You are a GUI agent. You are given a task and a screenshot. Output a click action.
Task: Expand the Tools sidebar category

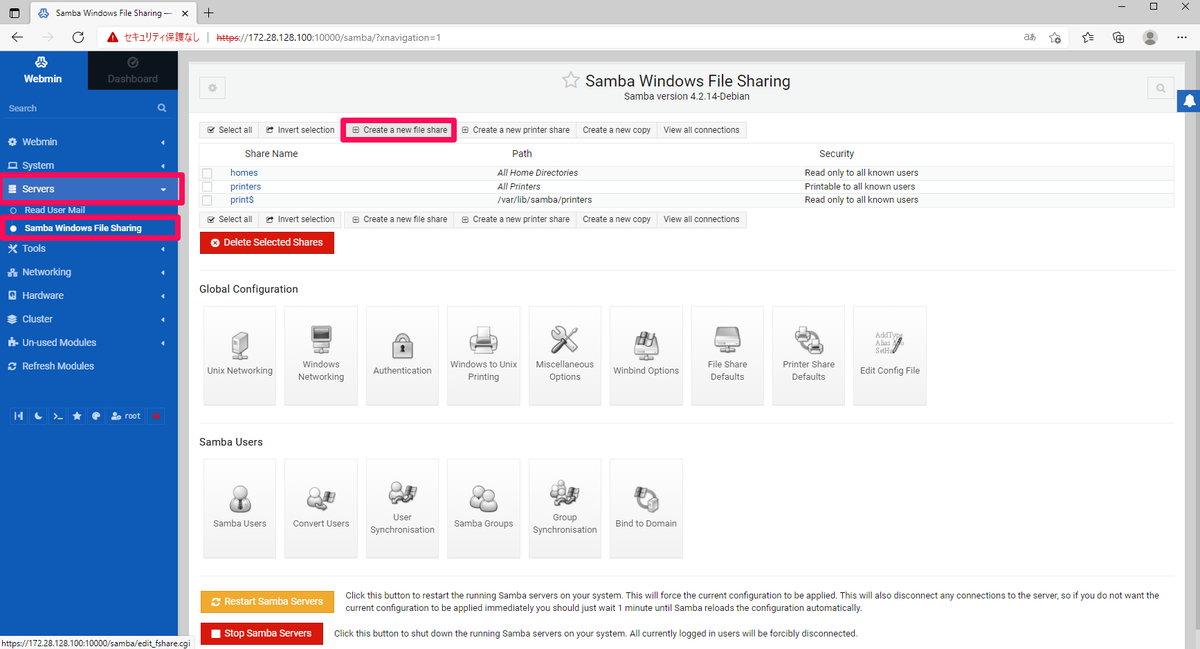tap(89, 248)
